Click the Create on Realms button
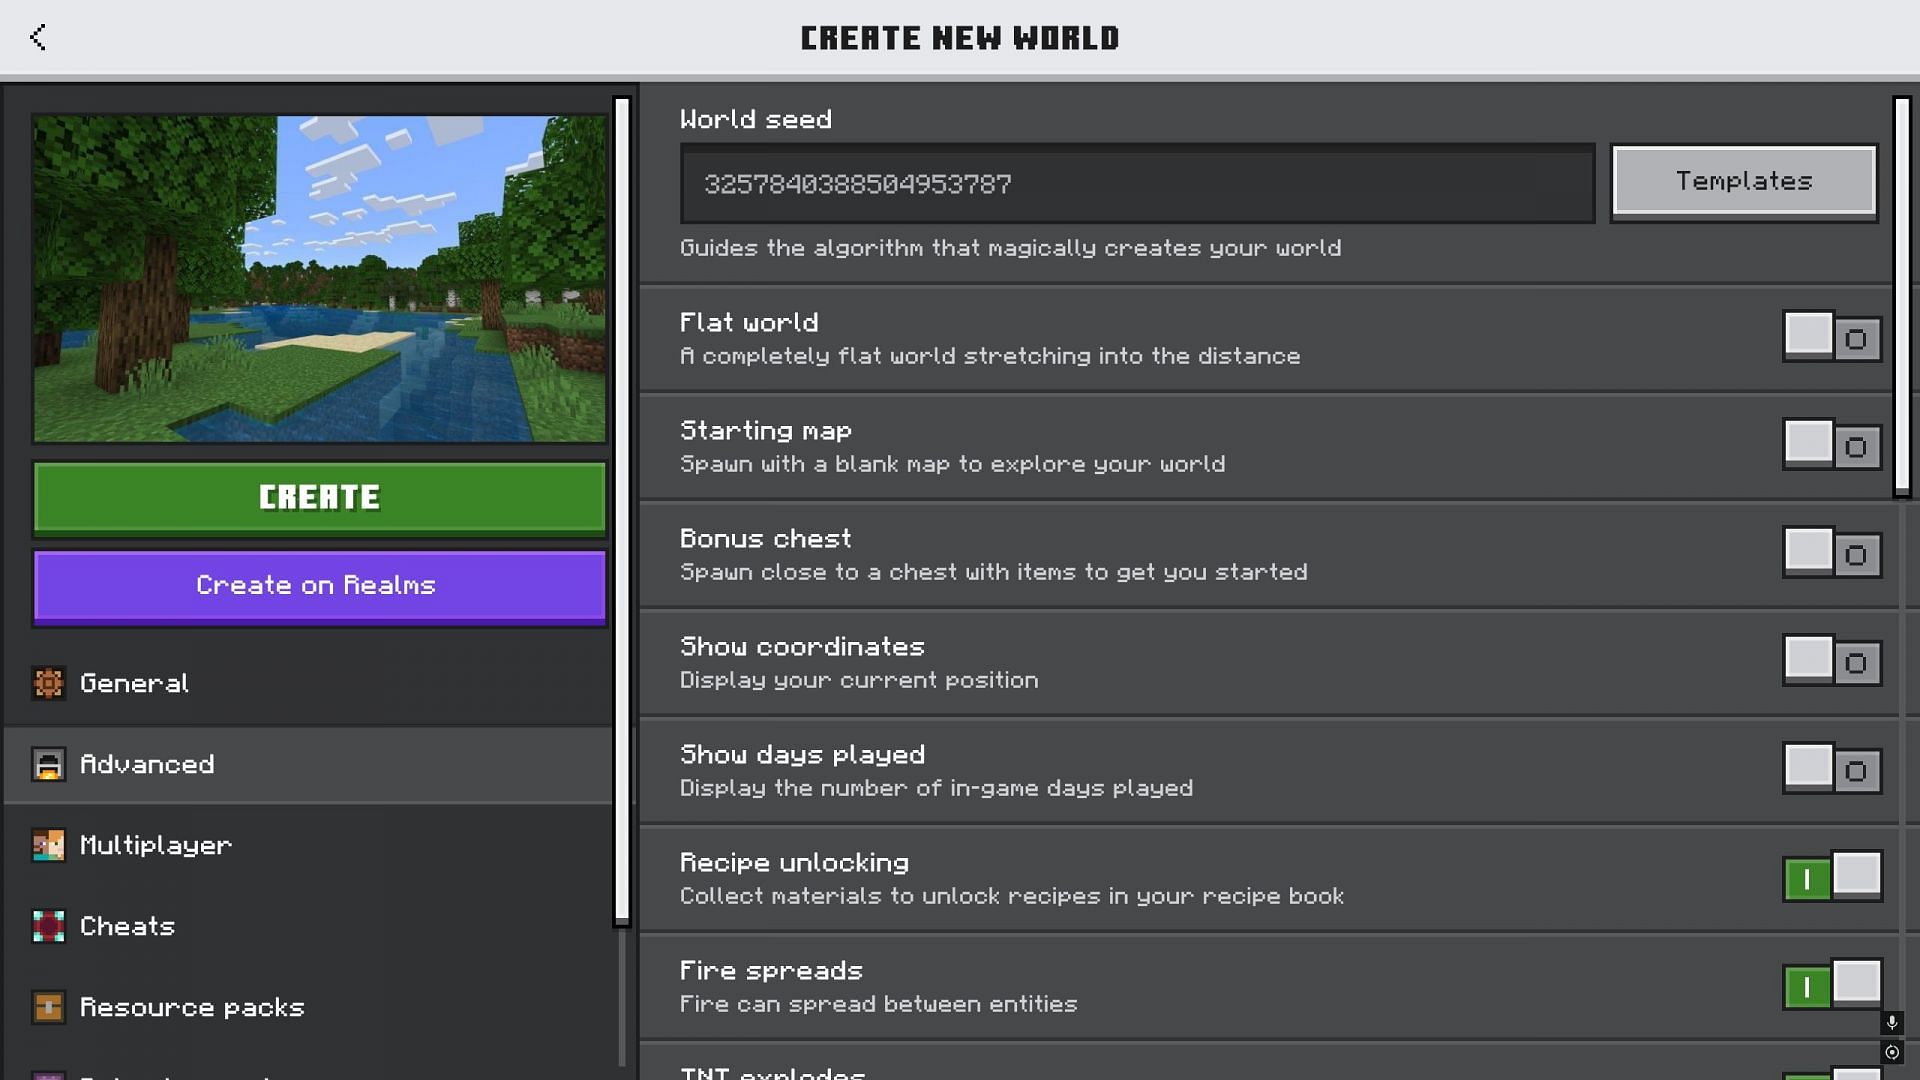Screen dimensions: 1920x1080 pyautogui.click(x=319, y=585)
